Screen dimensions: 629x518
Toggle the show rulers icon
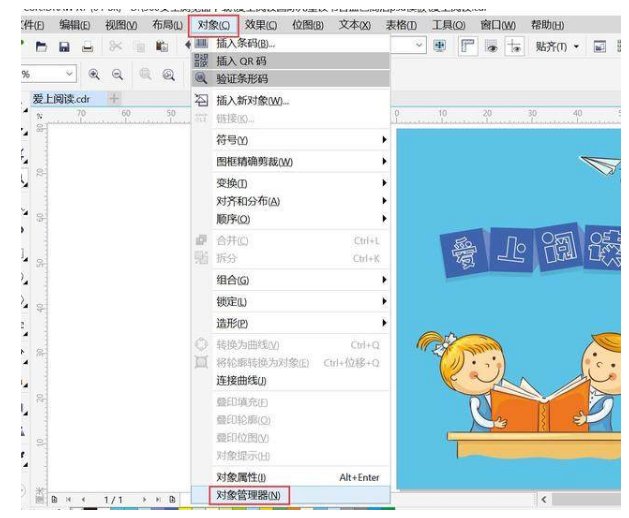[468, 46]
